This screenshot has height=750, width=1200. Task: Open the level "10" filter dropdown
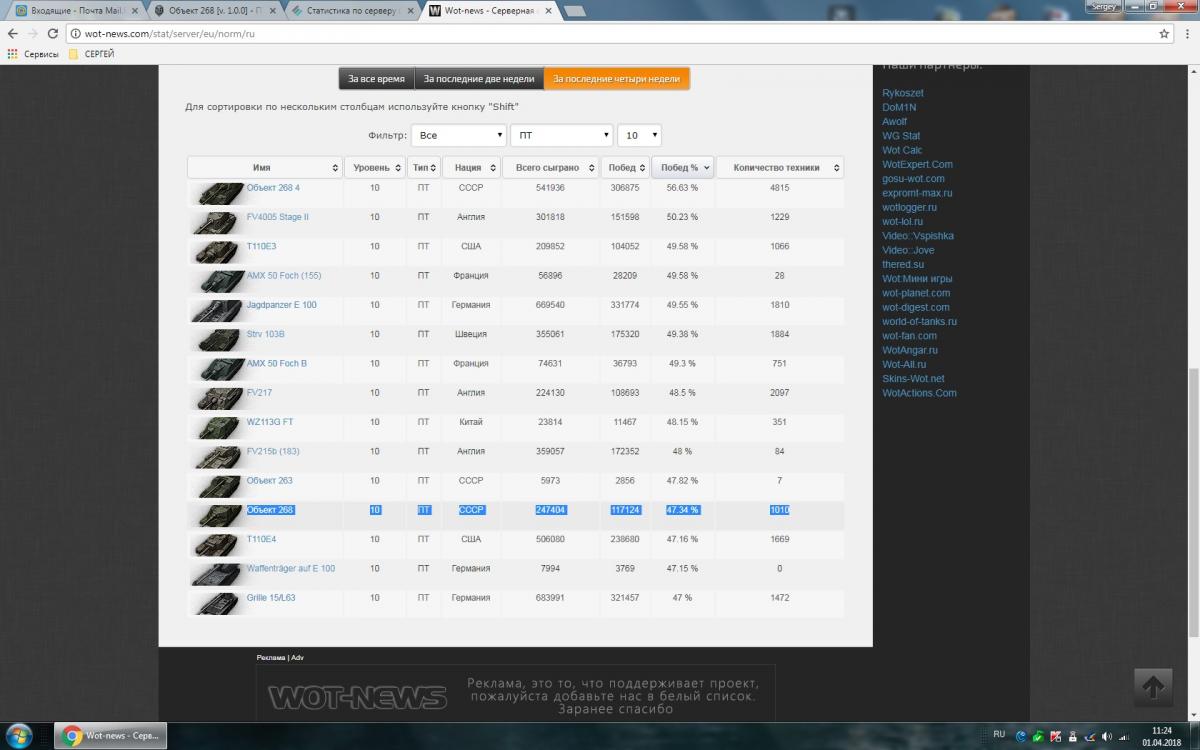(x=639, y=135)
